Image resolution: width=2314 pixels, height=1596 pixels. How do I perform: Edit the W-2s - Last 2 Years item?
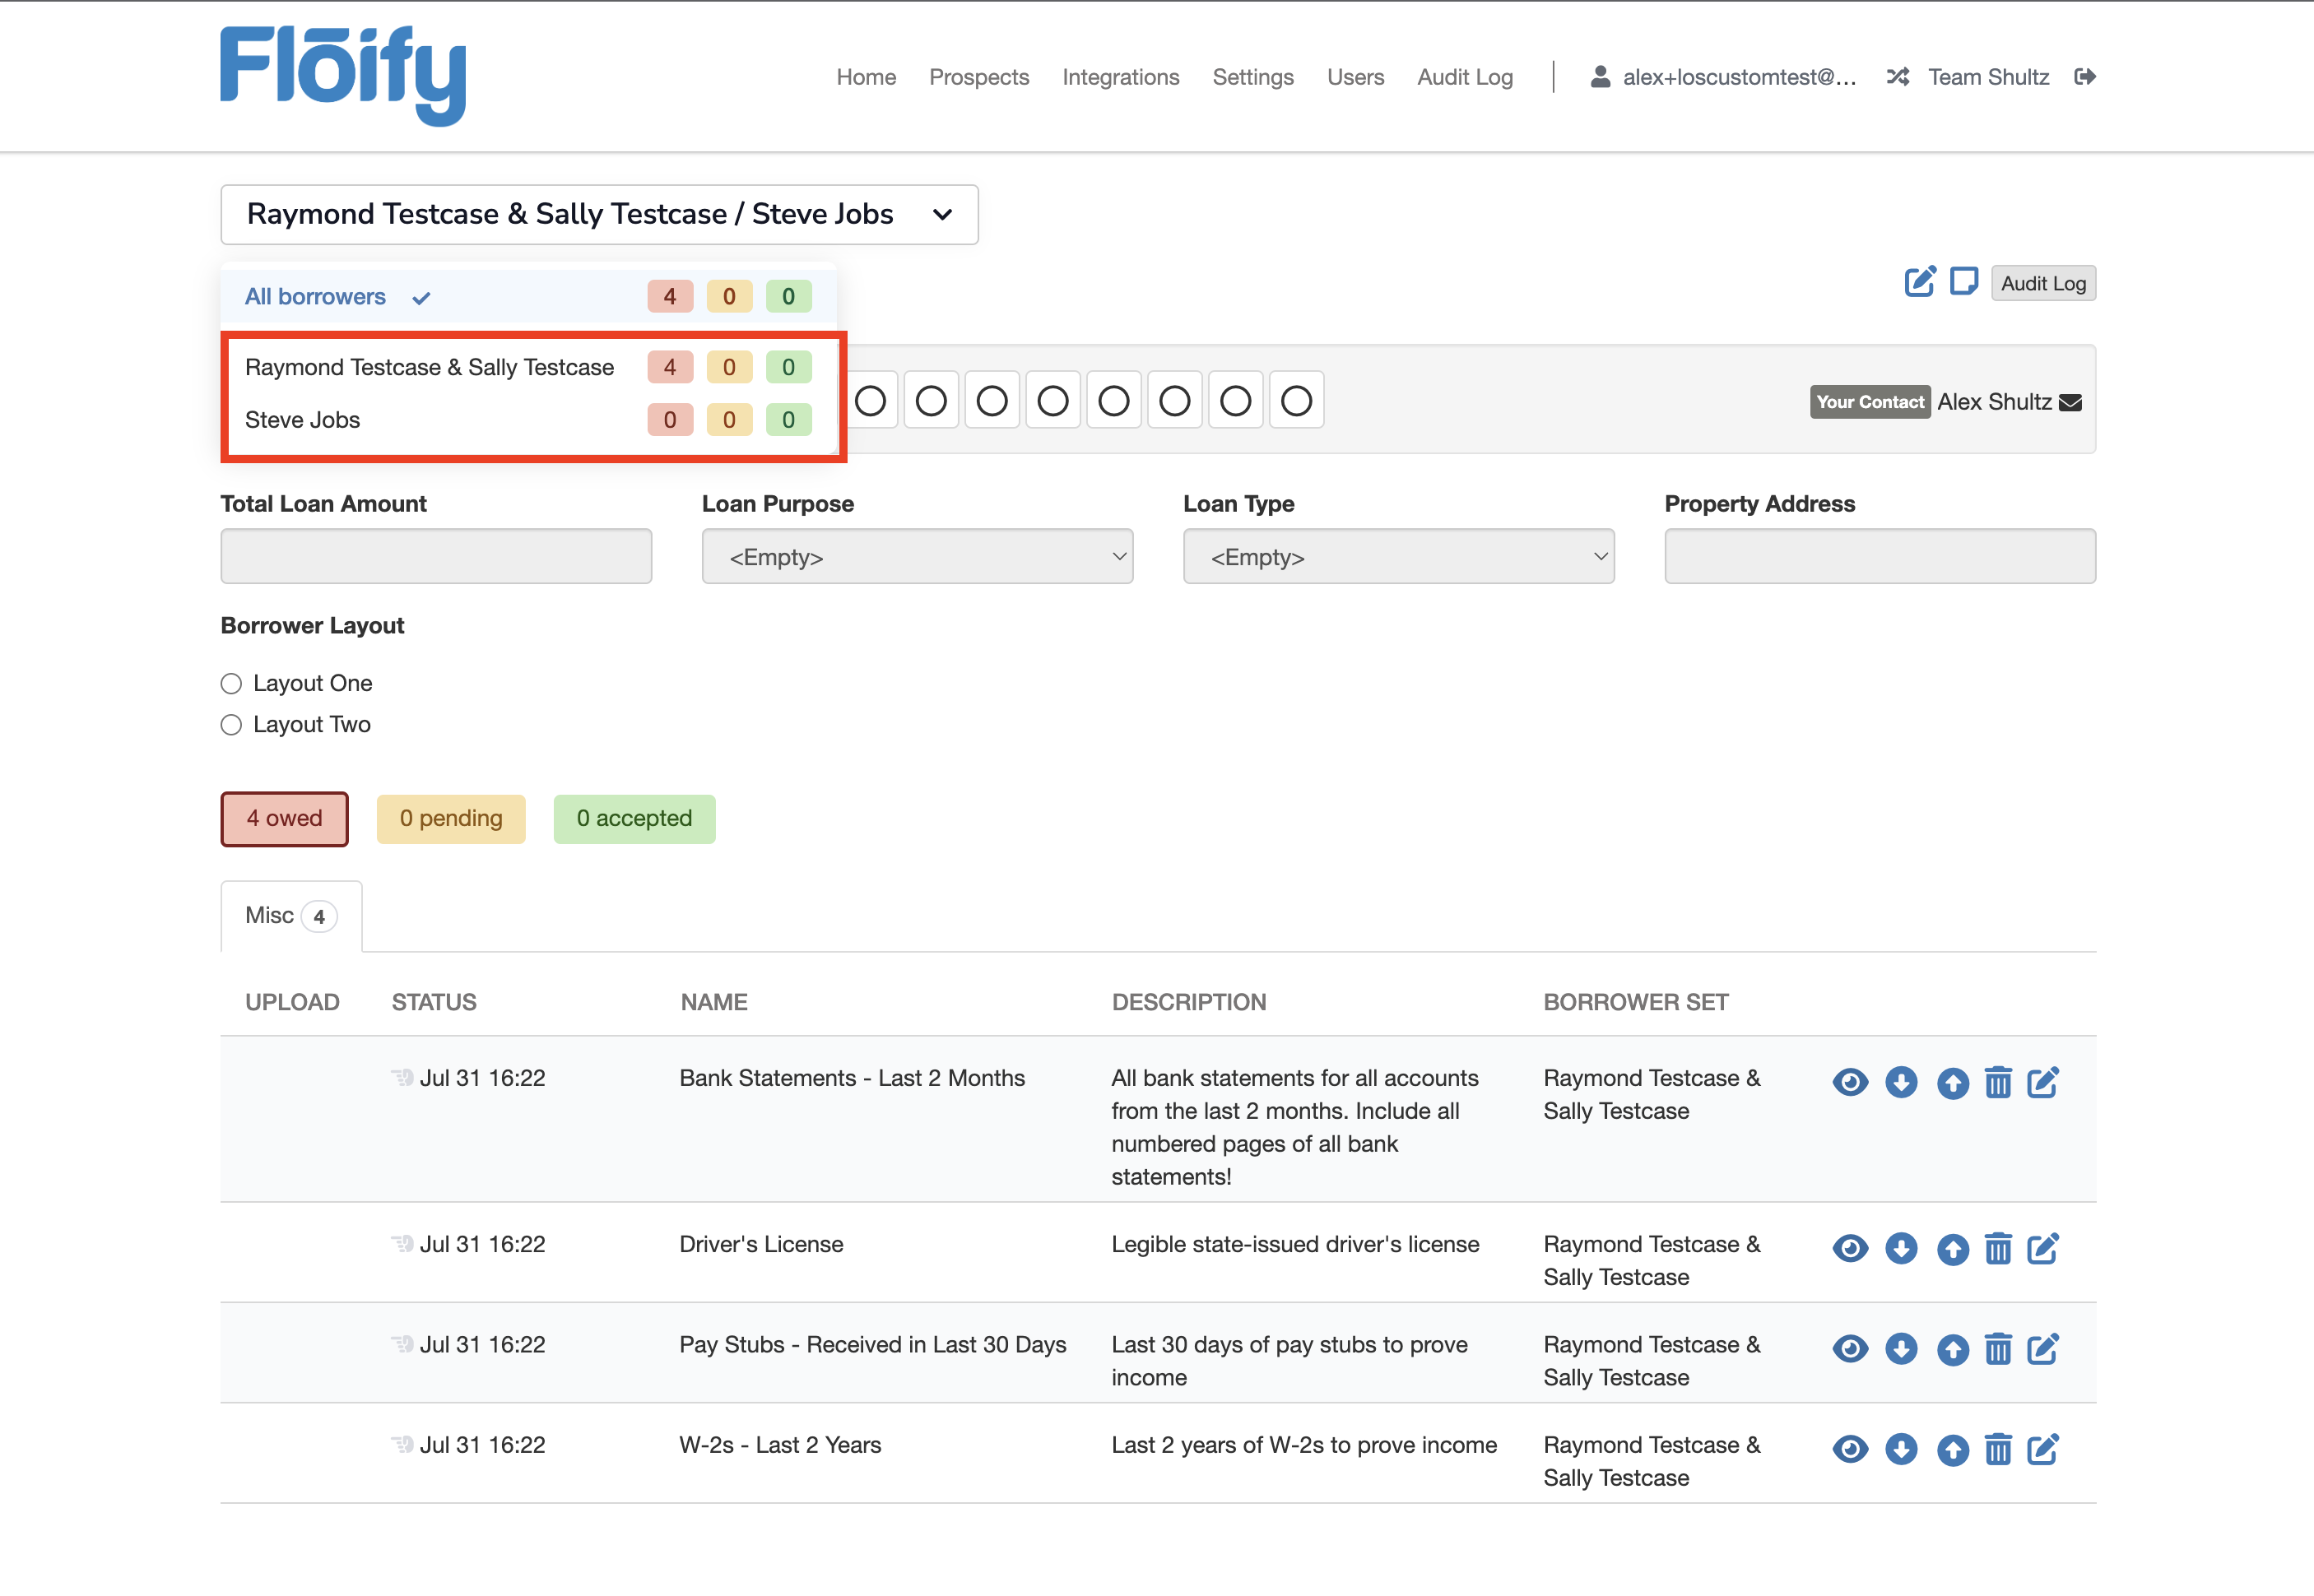click(2042, 1449)
